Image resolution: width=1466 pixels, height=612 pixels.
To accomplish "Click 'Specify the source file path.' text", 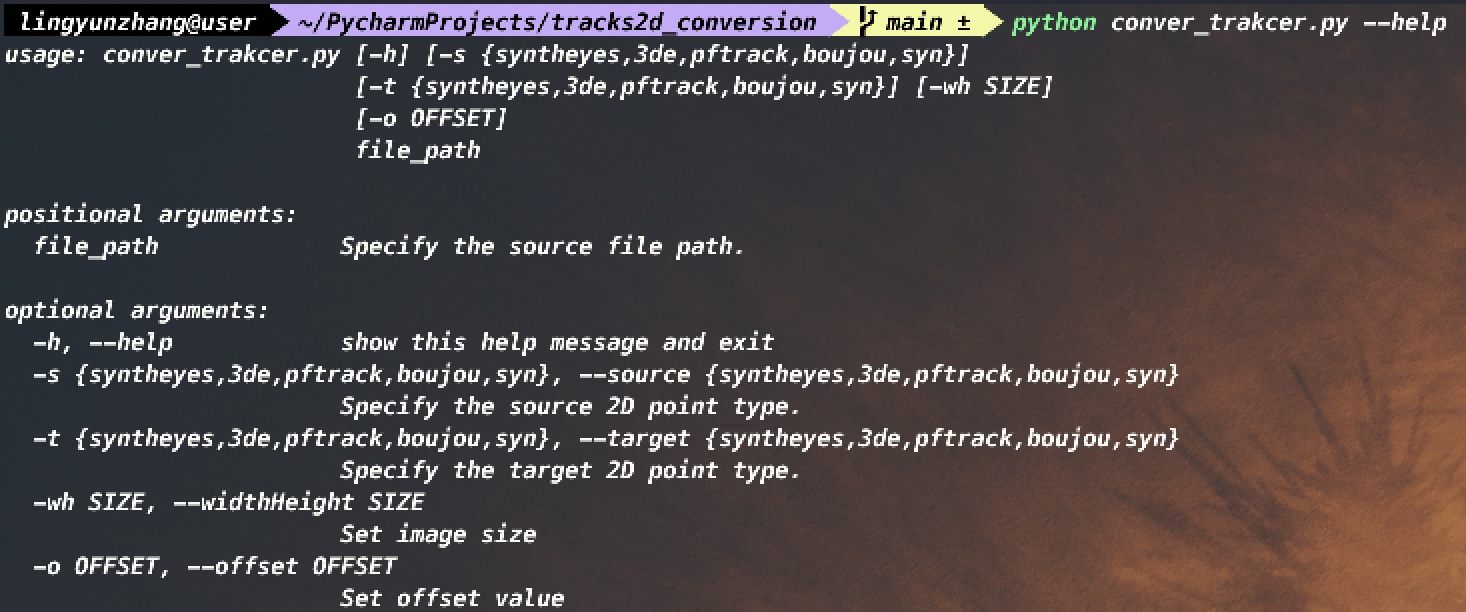I will point(542,246).
